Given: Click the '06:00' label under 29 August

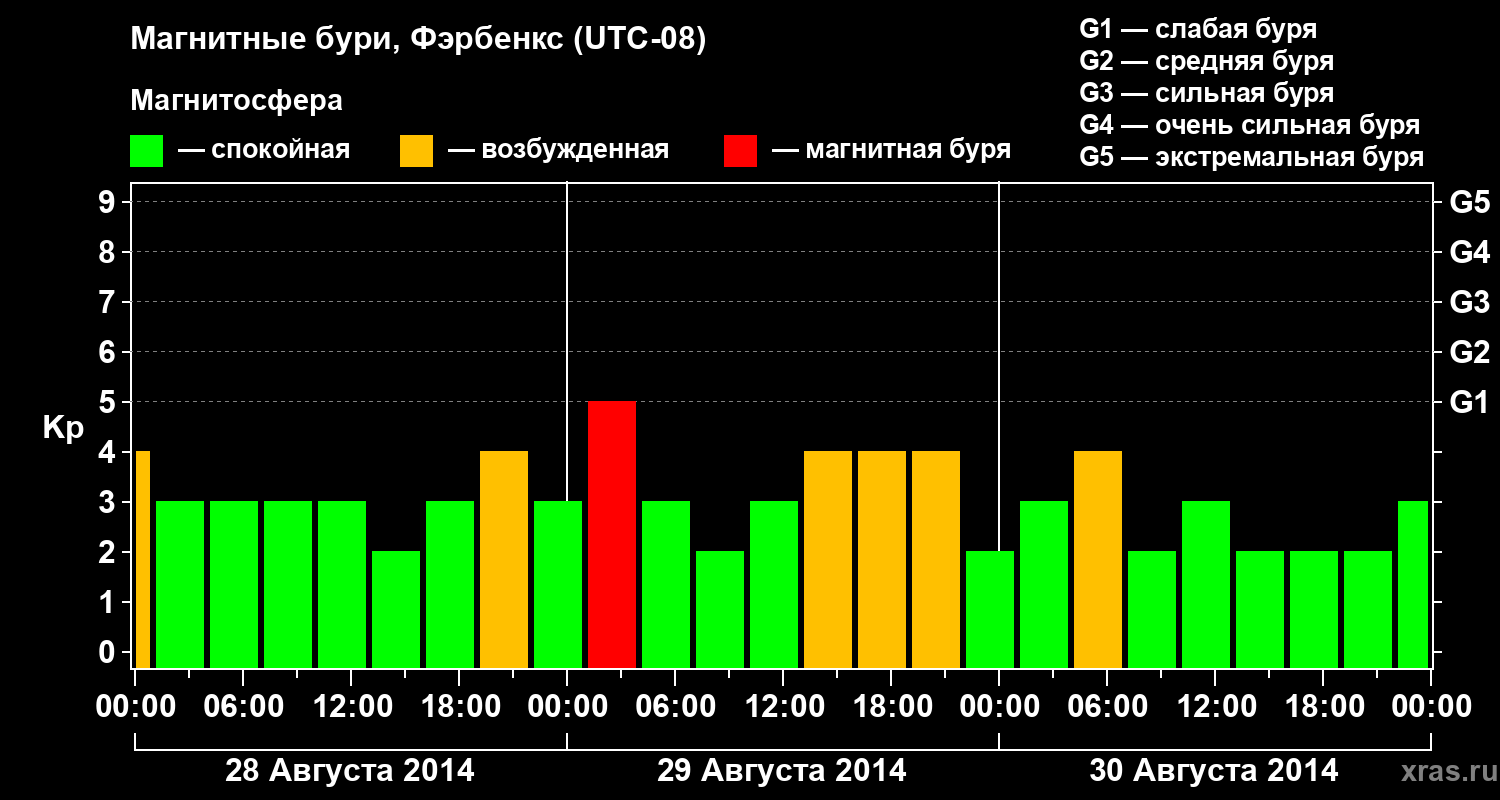Looking at the screenshot, I should tap(675, 707).
